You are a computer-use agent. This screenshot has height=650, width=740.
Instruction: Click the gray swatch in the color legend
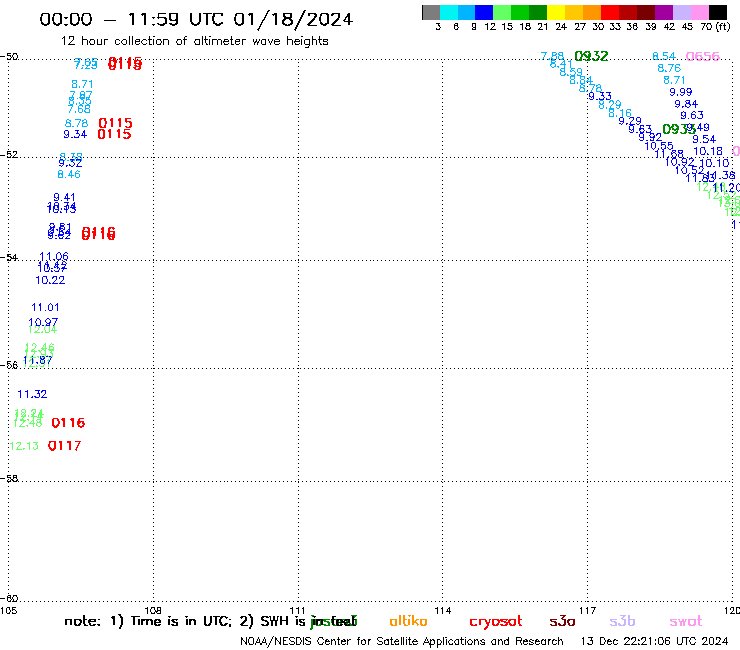pyautogui.click(x=431, y=12)
